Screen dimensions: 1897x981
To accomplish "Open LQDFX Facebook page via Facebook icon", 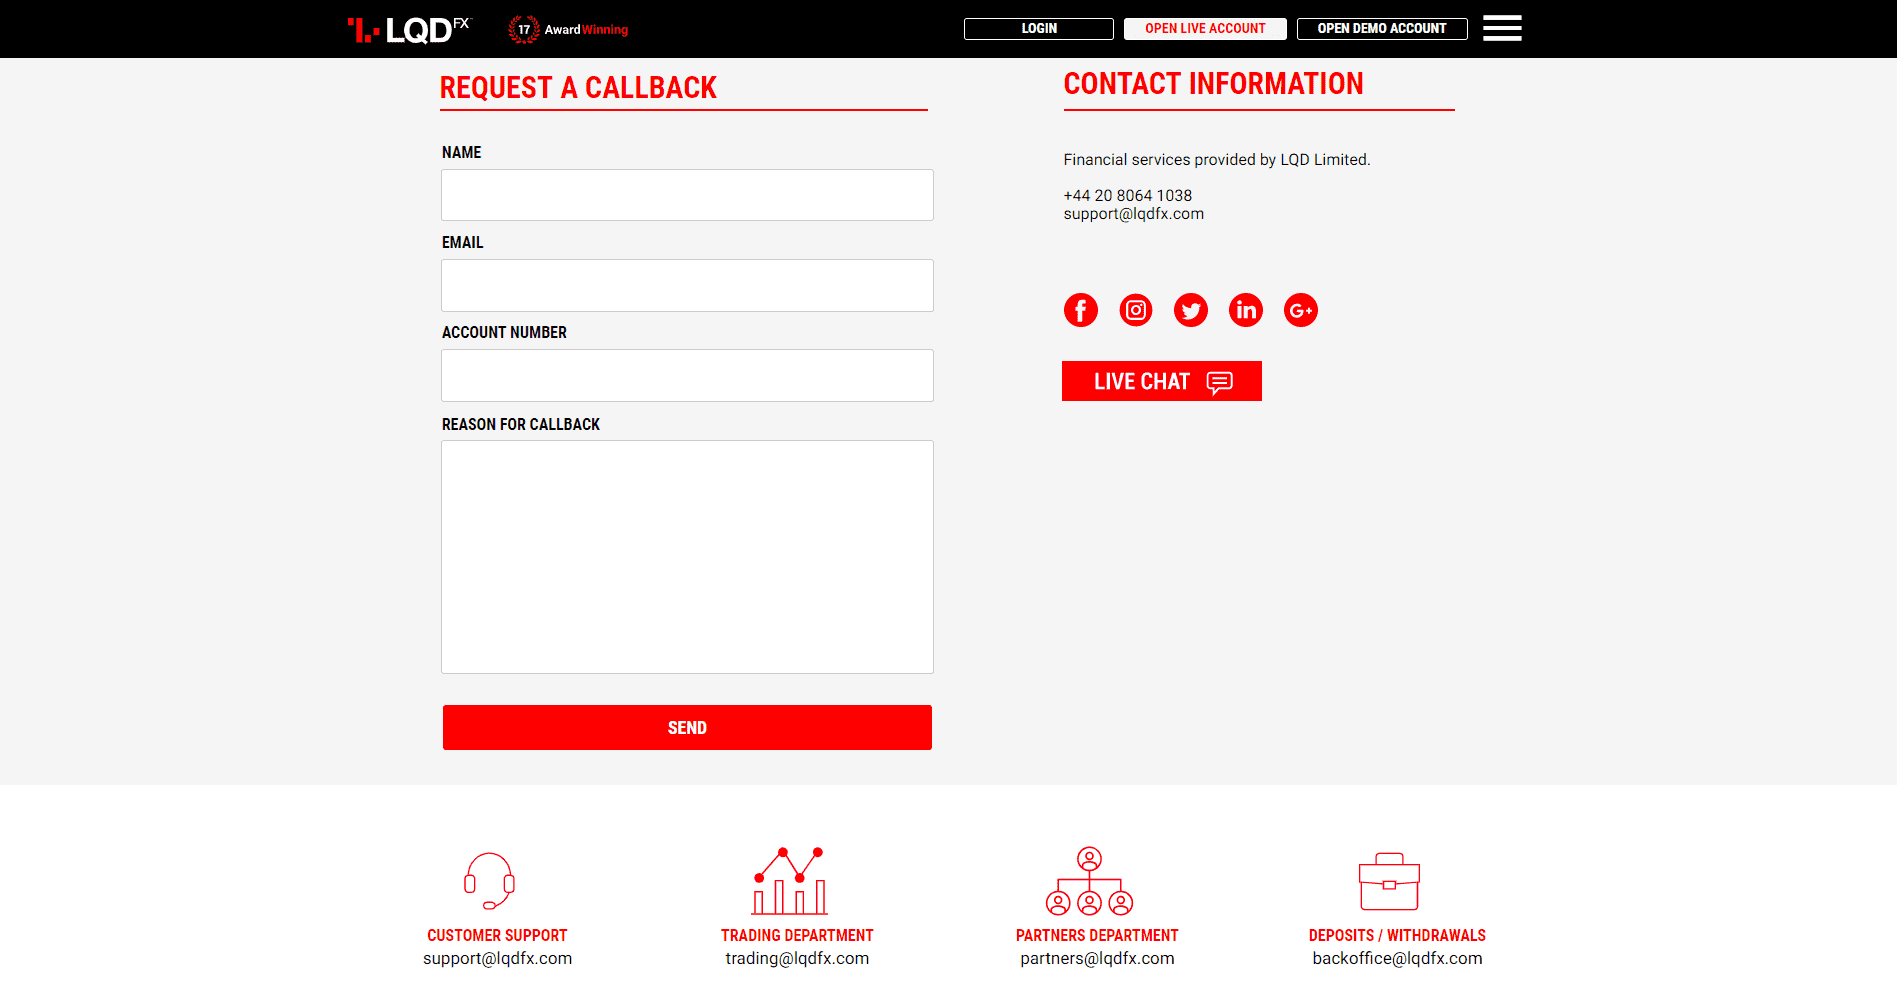I will pyautogui.click(x=1080, y=310).
